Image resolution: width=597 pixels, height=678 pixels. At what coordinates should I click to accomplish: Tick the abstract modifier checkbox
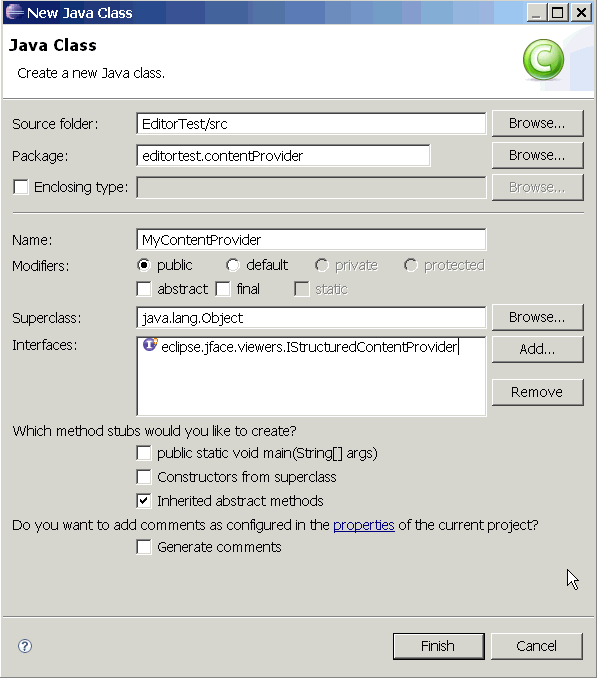[x=144, y=289]
